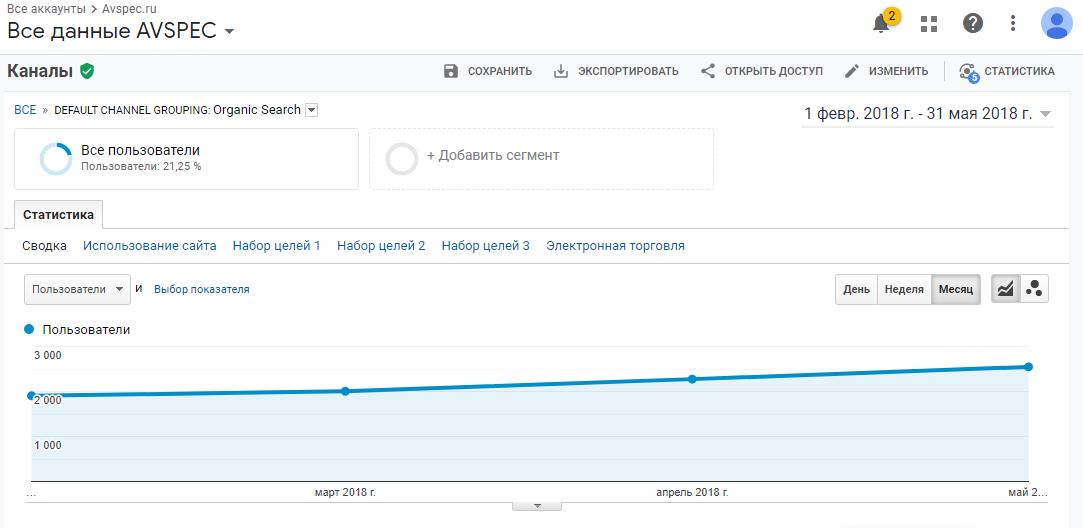Open the Пользователи metric dropdown
1083x528 pixels.
pyautogui.click(x=77, y=289)
